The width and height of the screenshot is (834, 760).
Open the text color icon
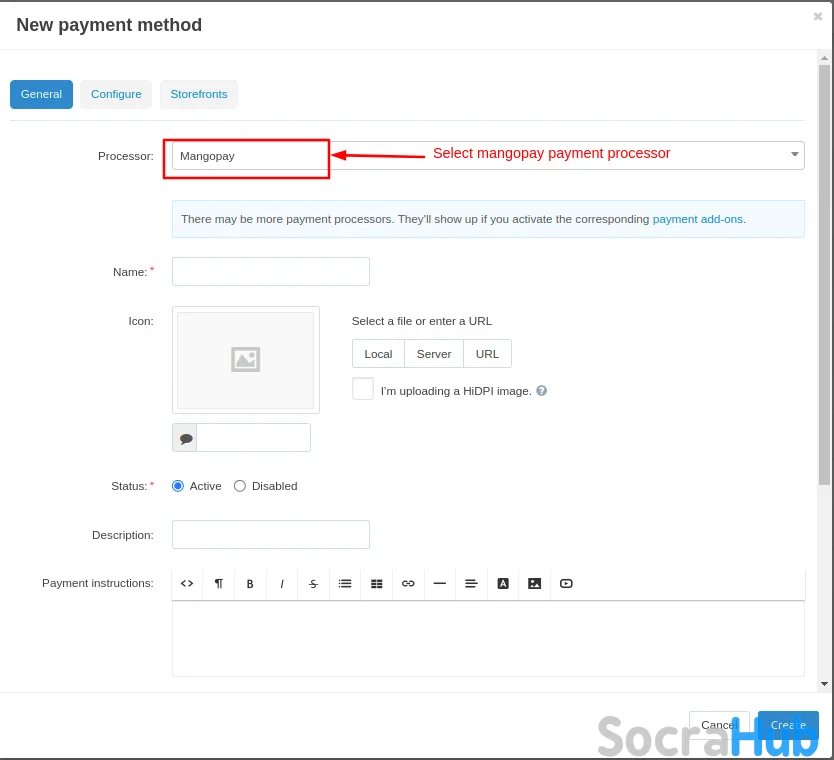[x=503, y=583]
